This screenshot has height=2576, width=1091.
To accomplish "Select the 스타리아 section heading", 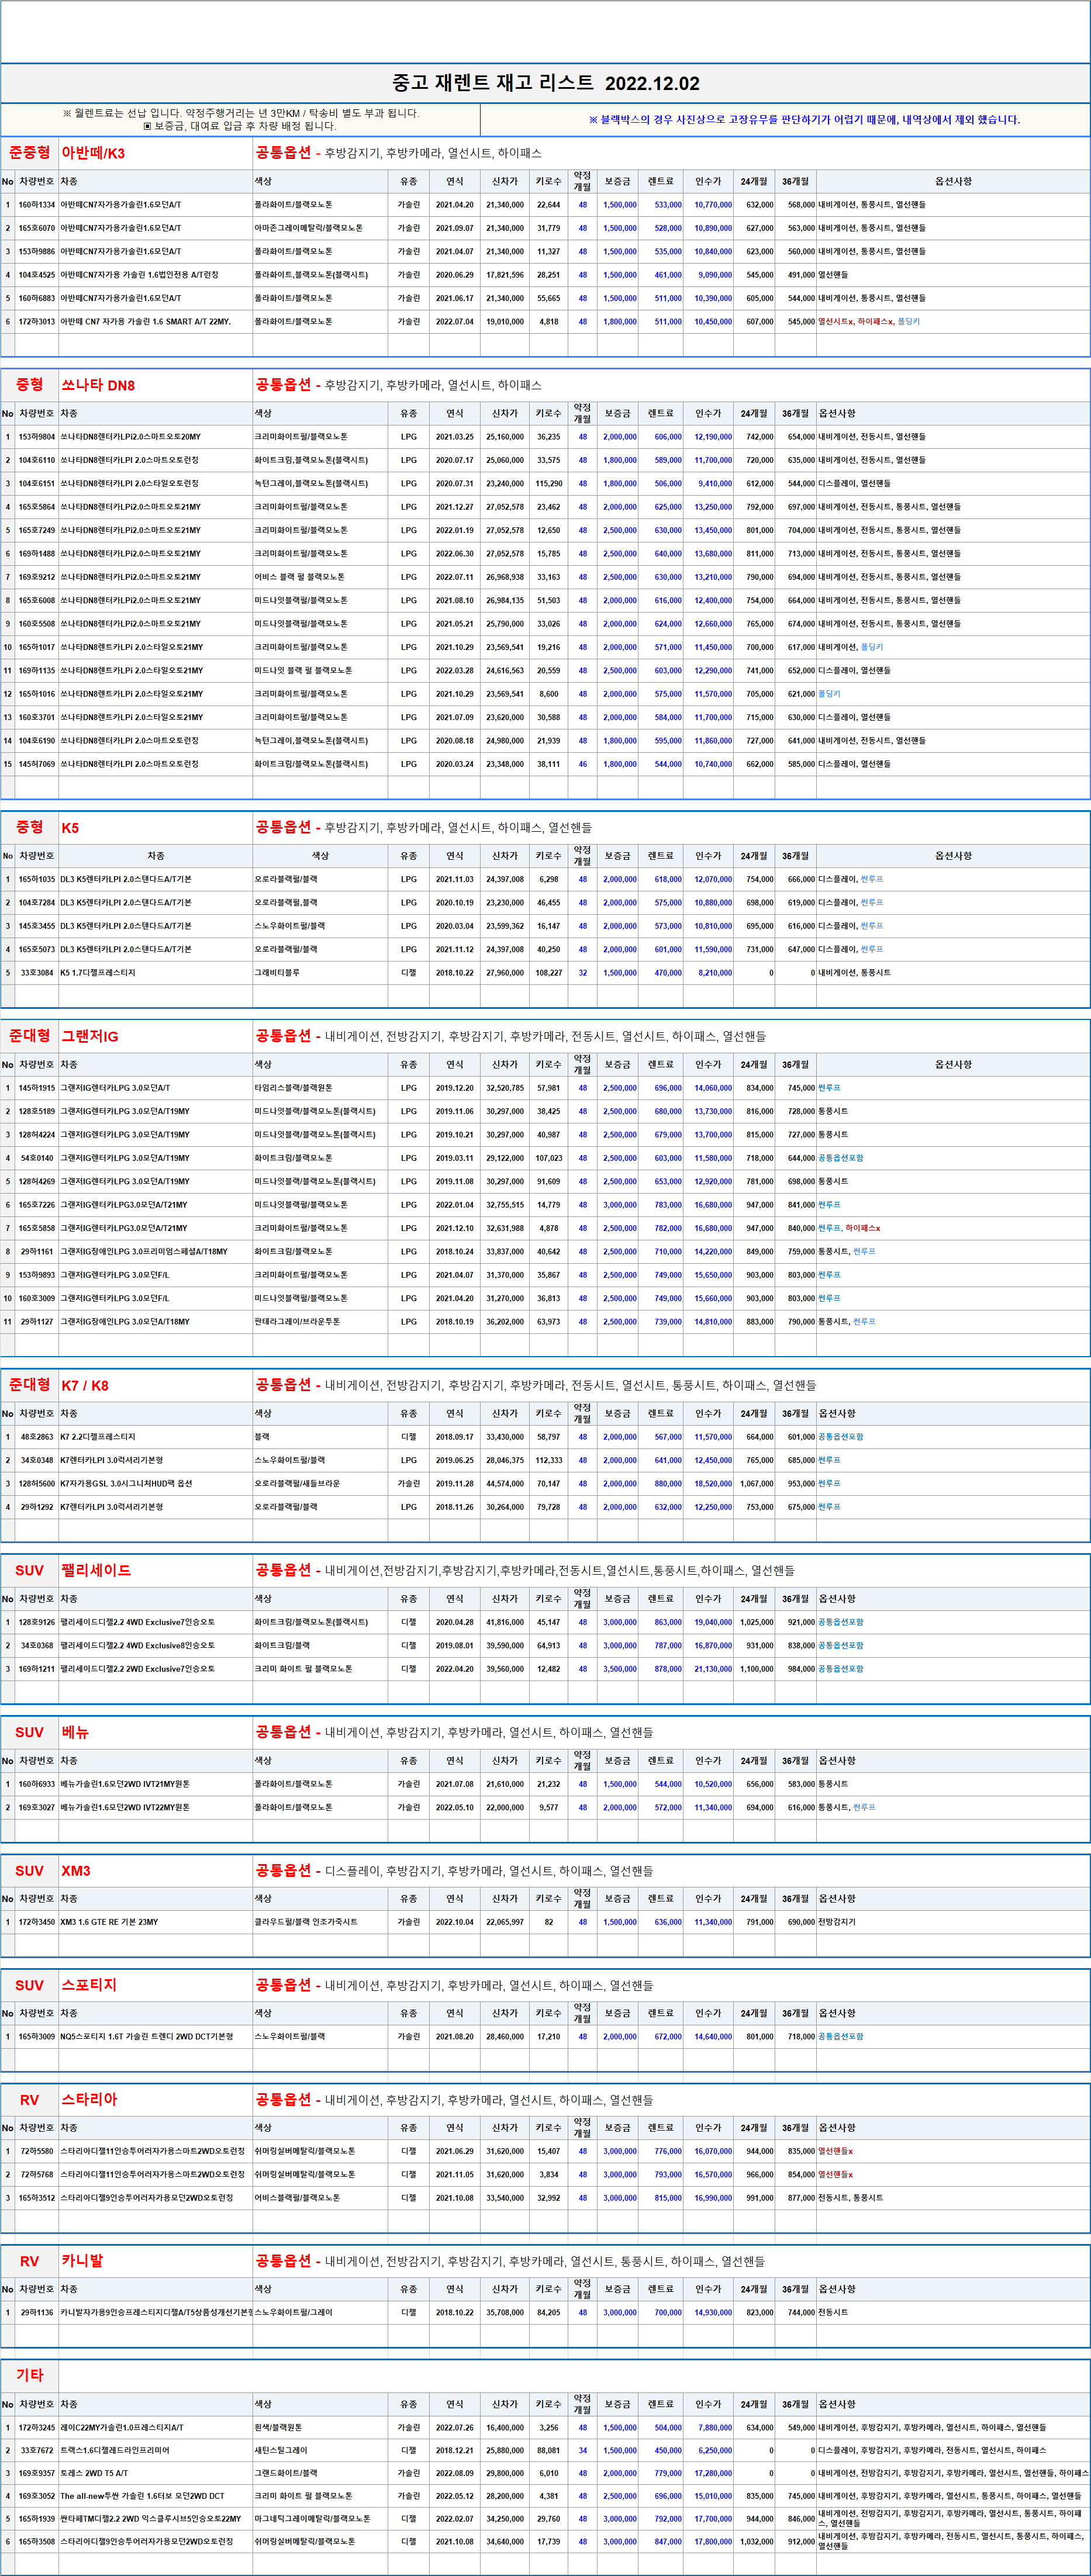I will click(89, 2100).
